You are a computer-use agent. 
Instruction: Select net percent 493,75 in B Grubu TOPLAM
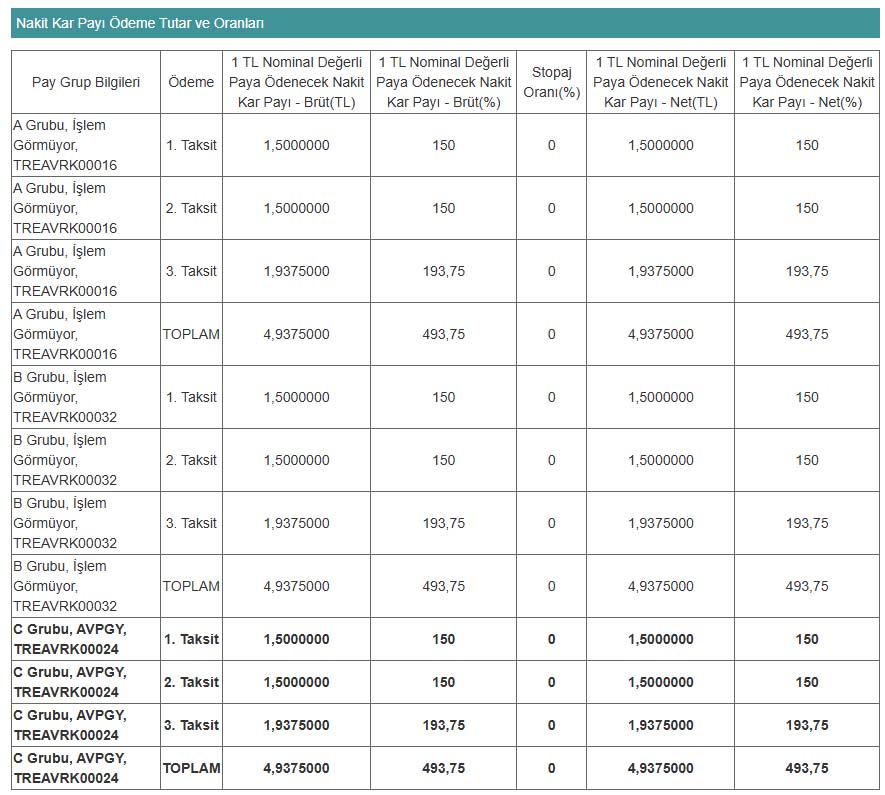(x=807, y=586)
